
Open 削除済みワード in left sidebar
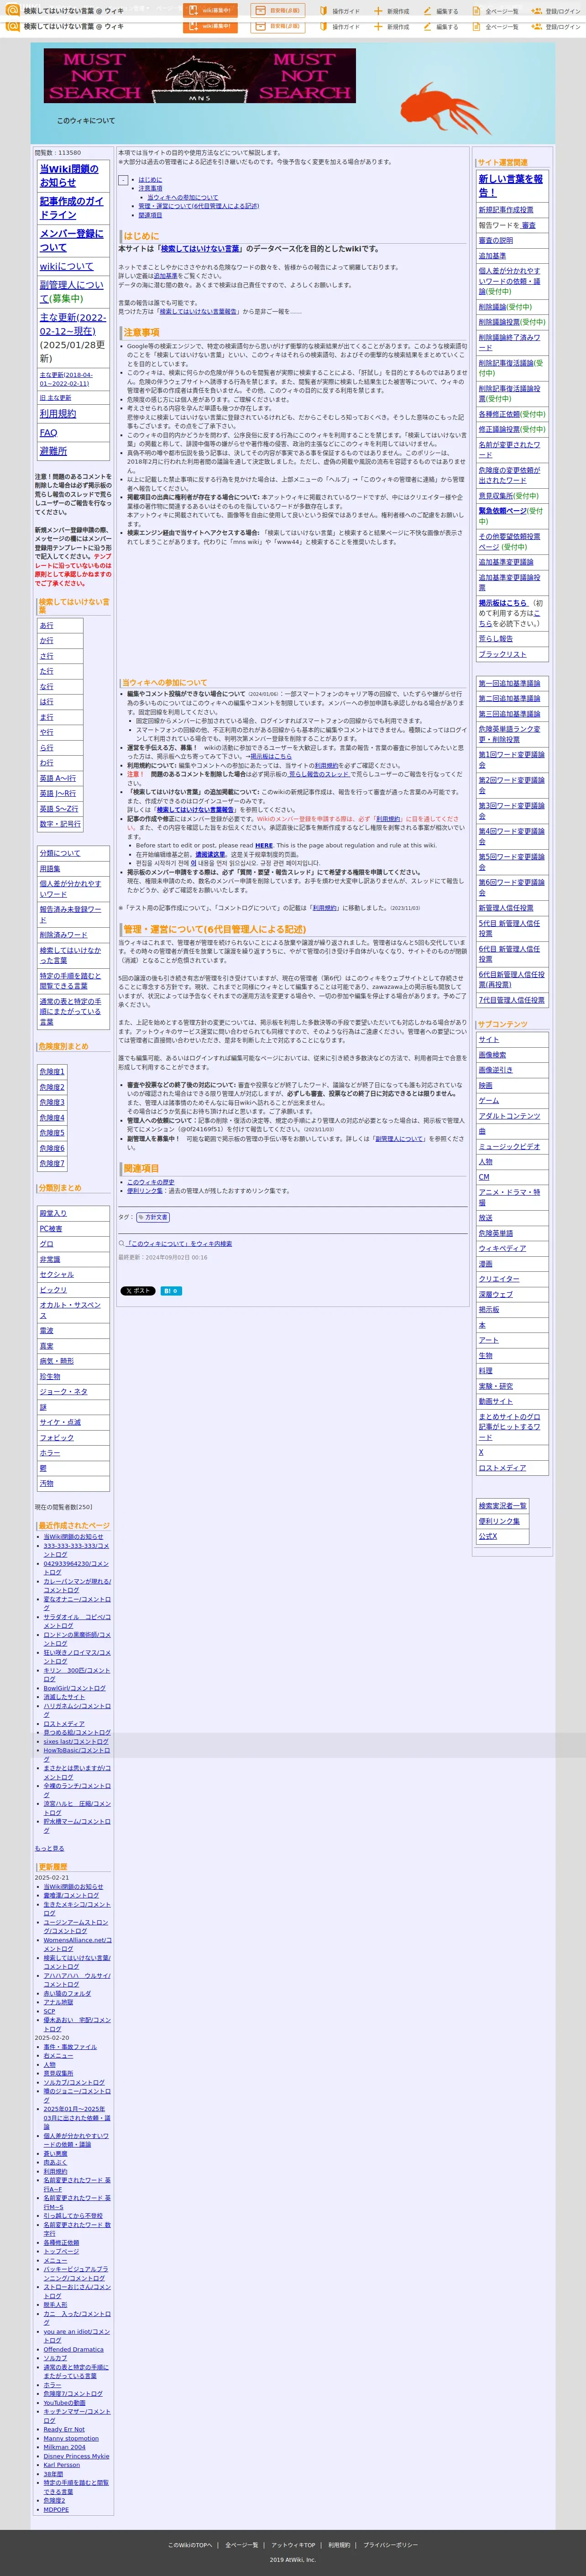pyautogui.click(x=63, y=935)
